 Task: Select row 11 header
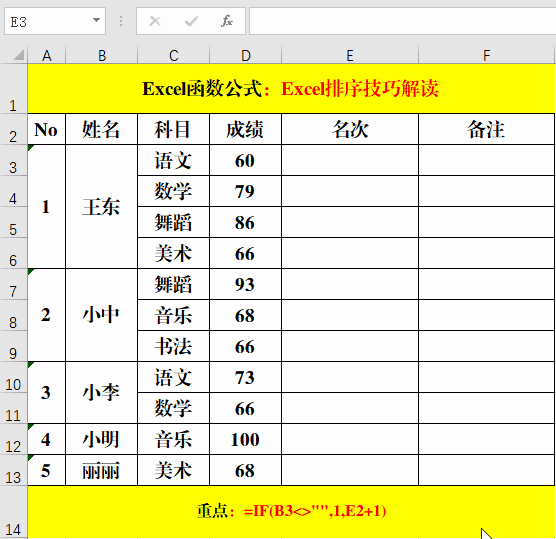(x=13, y=408)
